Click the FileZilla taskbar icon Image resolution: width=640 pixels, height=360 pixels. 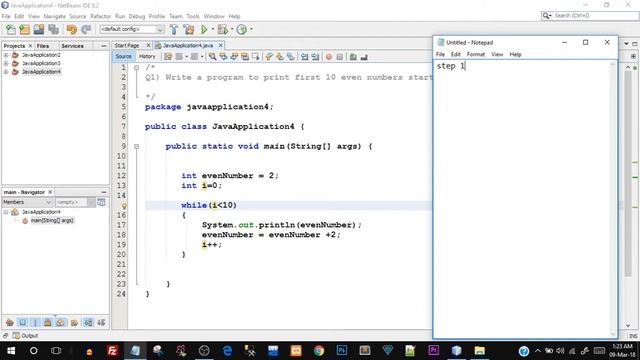coord(112,350)
